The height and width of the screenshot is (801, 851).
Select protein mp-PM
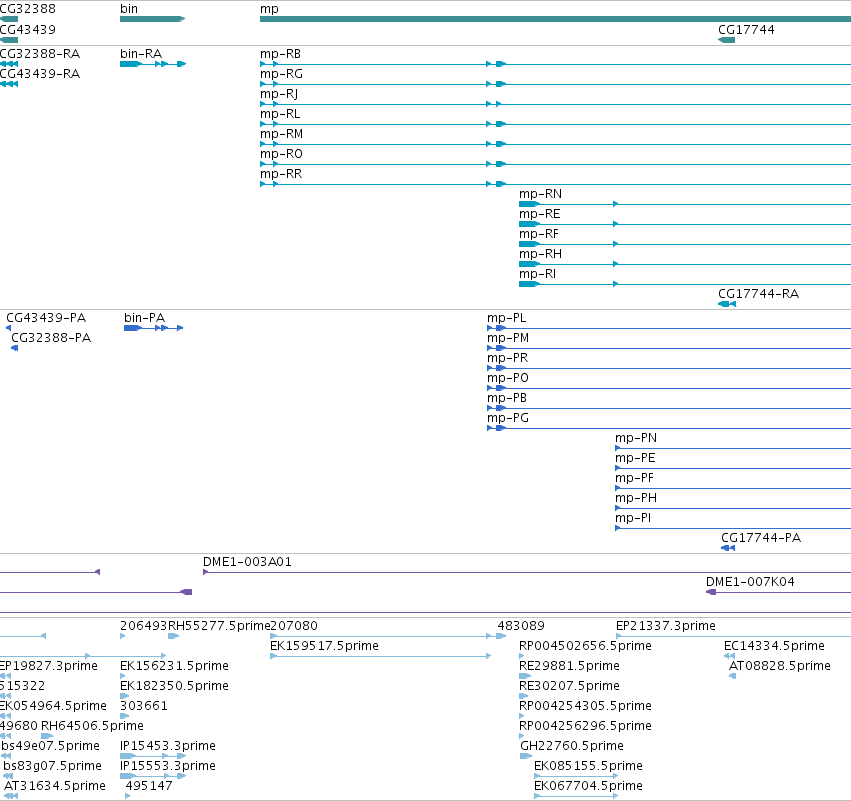point(507,338)
